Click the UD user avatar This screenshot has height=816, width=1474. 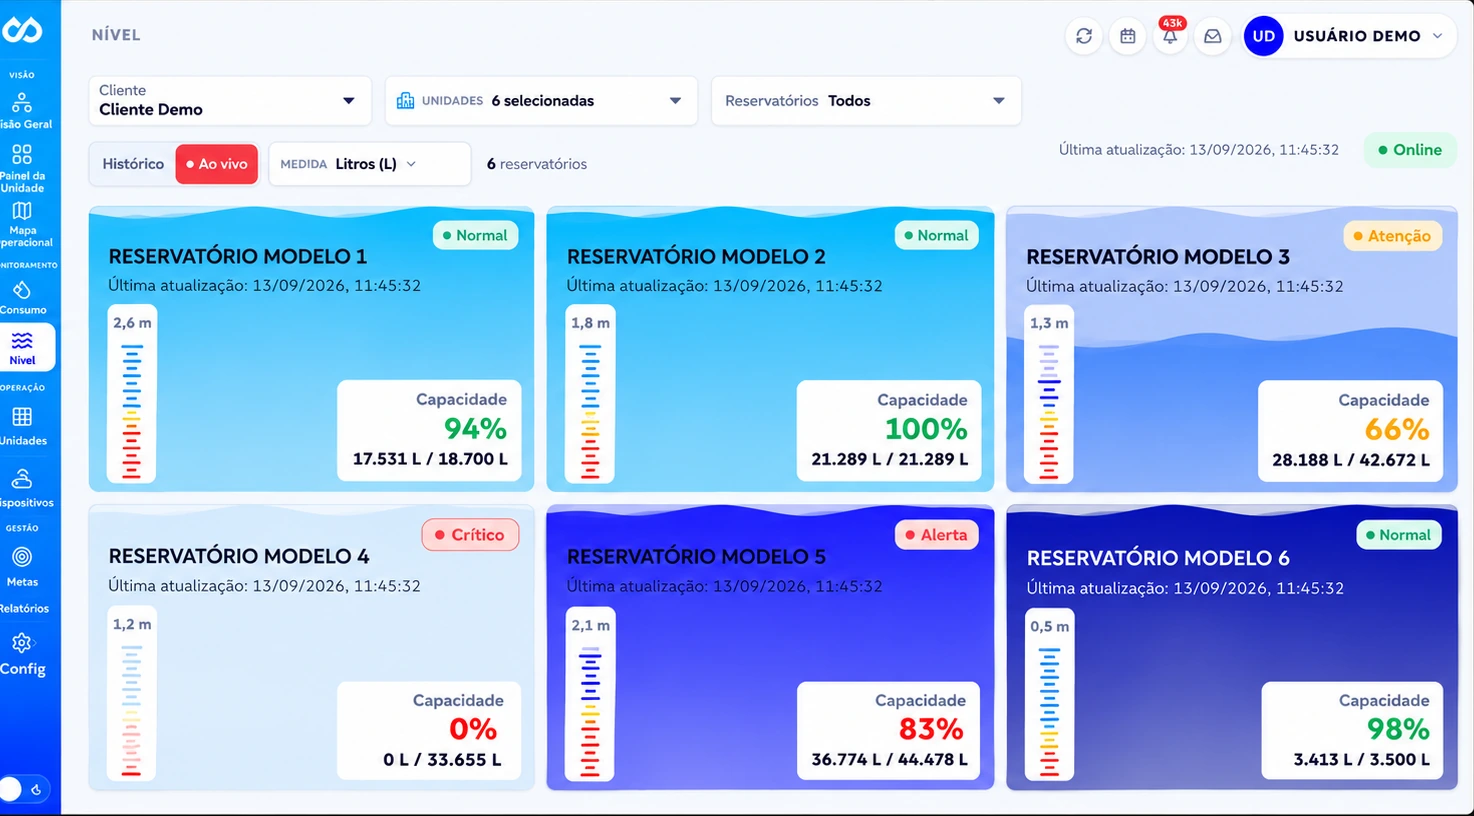[x=1263, y=36]
